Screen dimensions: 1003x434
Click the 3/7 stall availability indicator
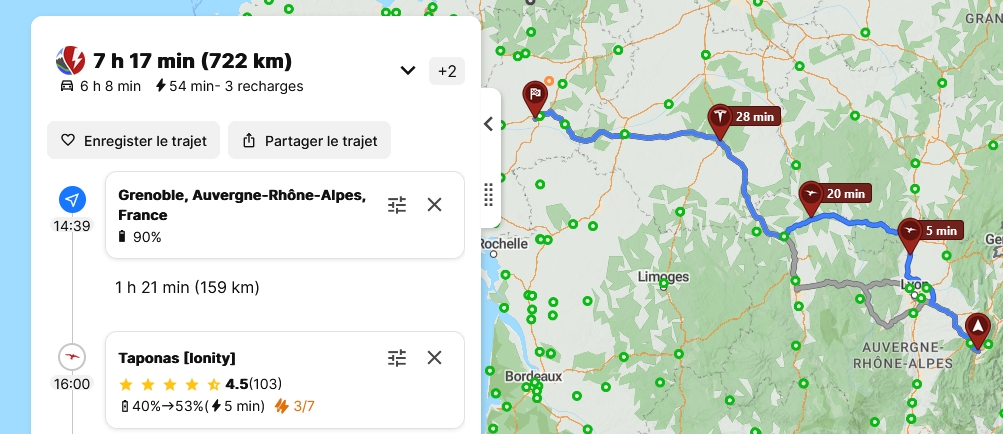[295, 406]
